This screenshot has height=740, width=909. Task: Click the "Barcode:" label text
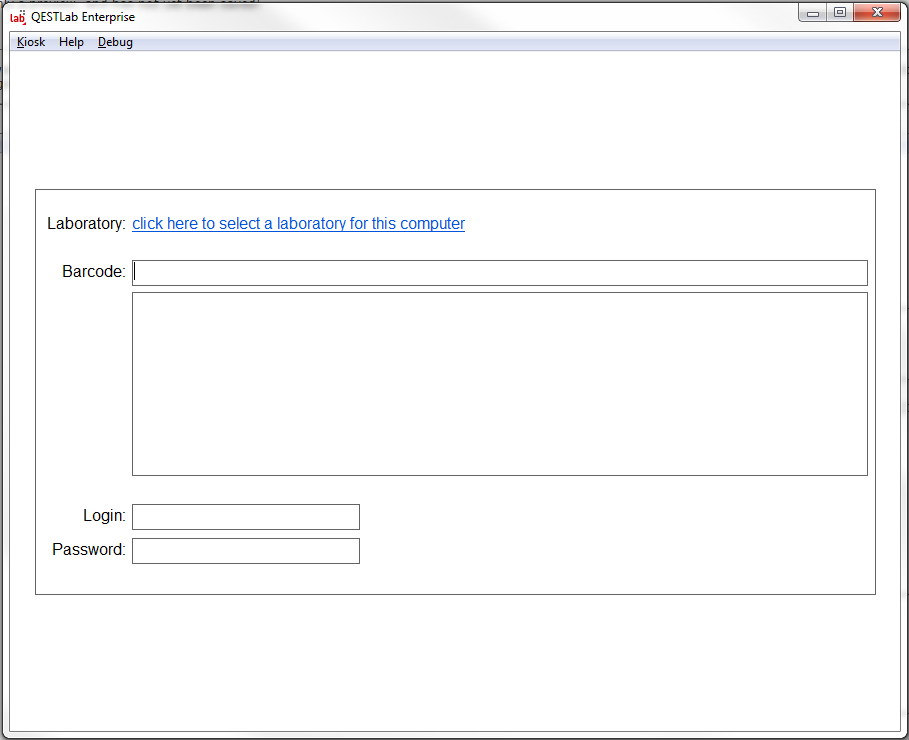click(x=94, y=272)
